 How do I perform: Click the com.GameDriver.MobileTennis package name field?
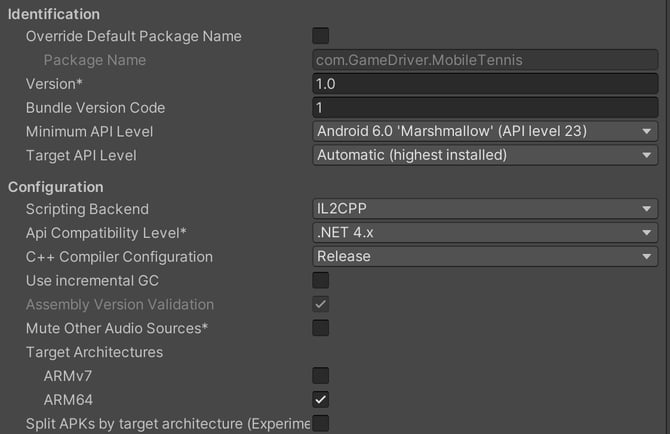485,60
